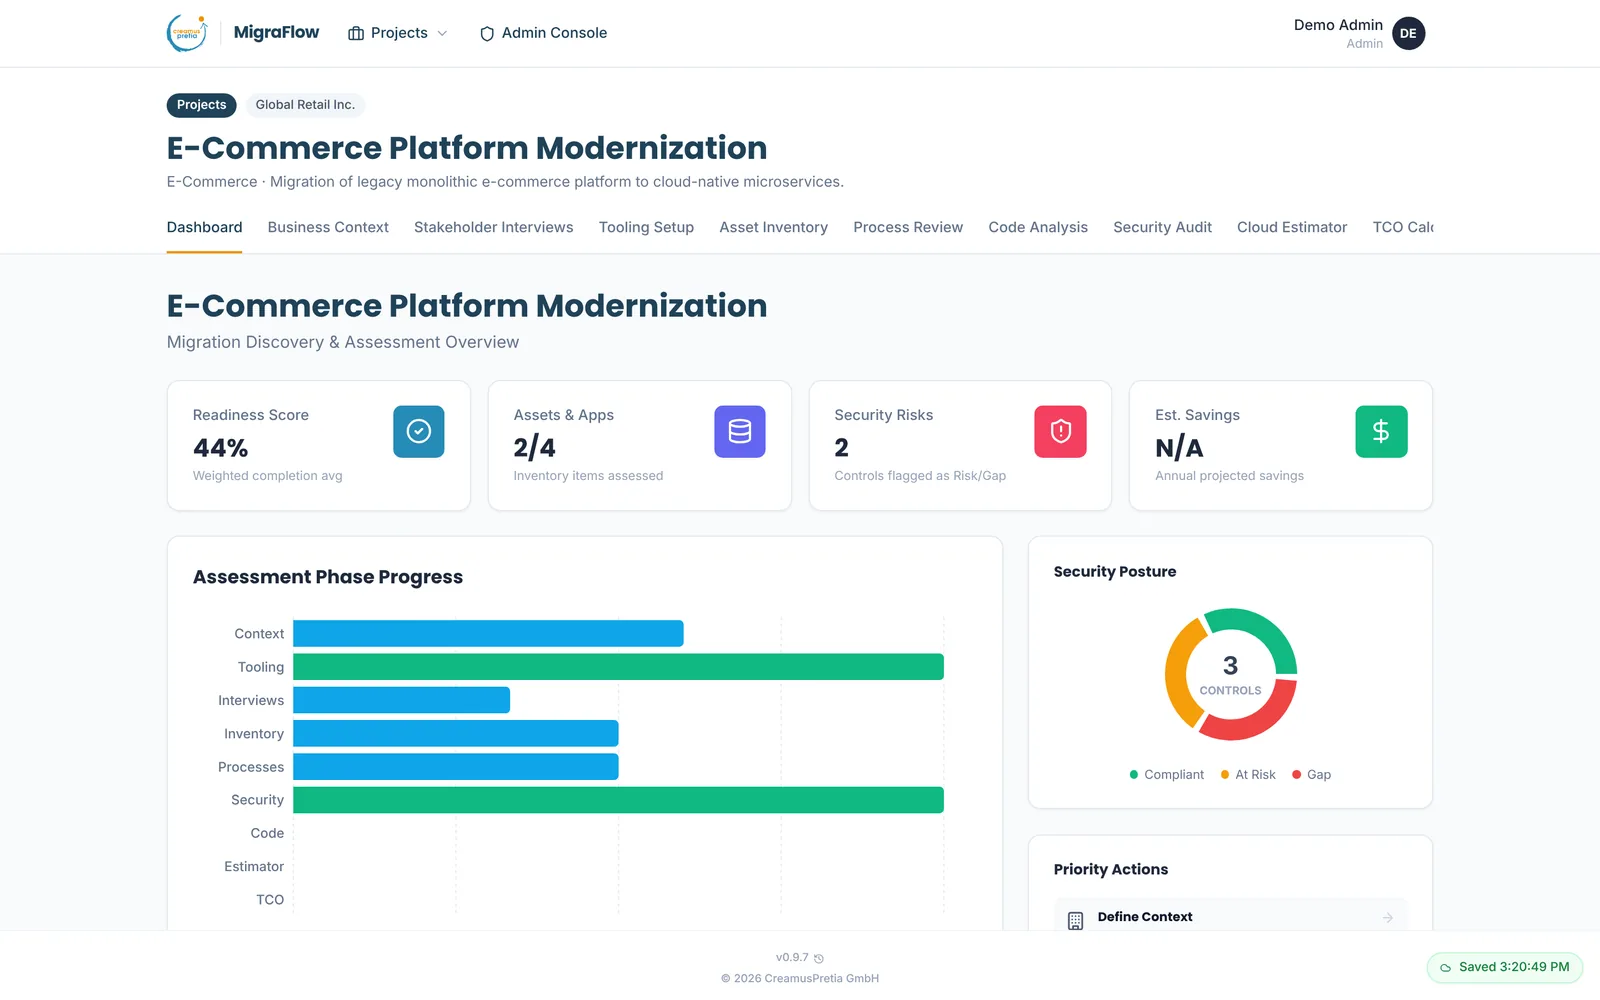
Task: Click the 44% readiness score value
Action: [x=220, y=448]
